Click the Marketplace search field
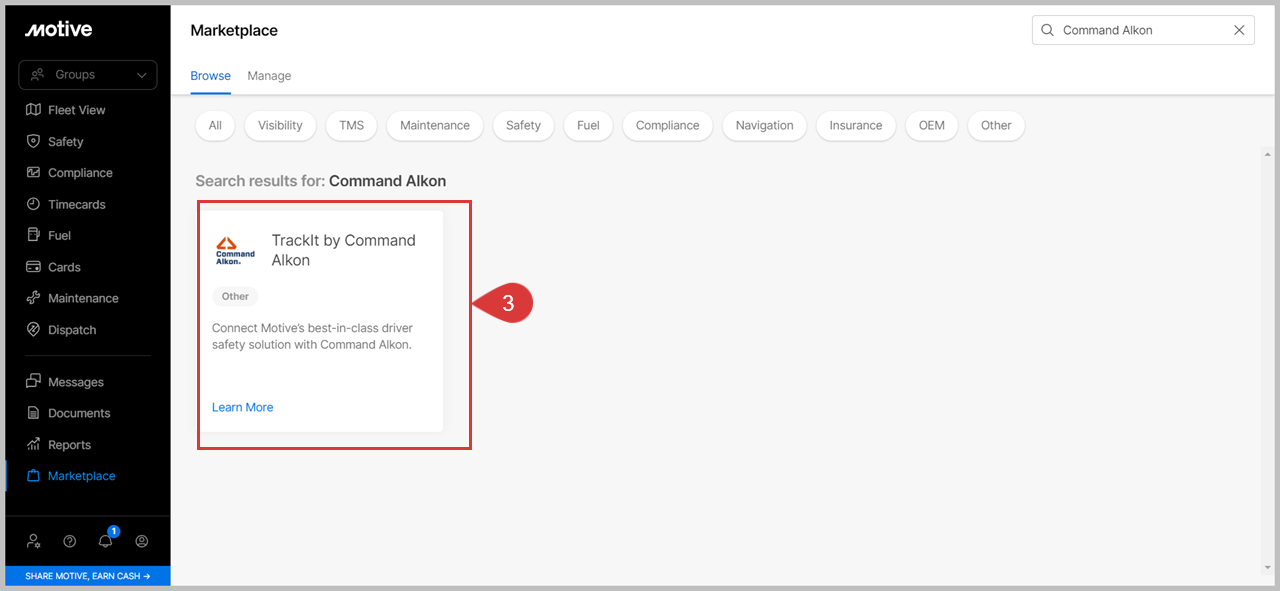 (1143, 30)
